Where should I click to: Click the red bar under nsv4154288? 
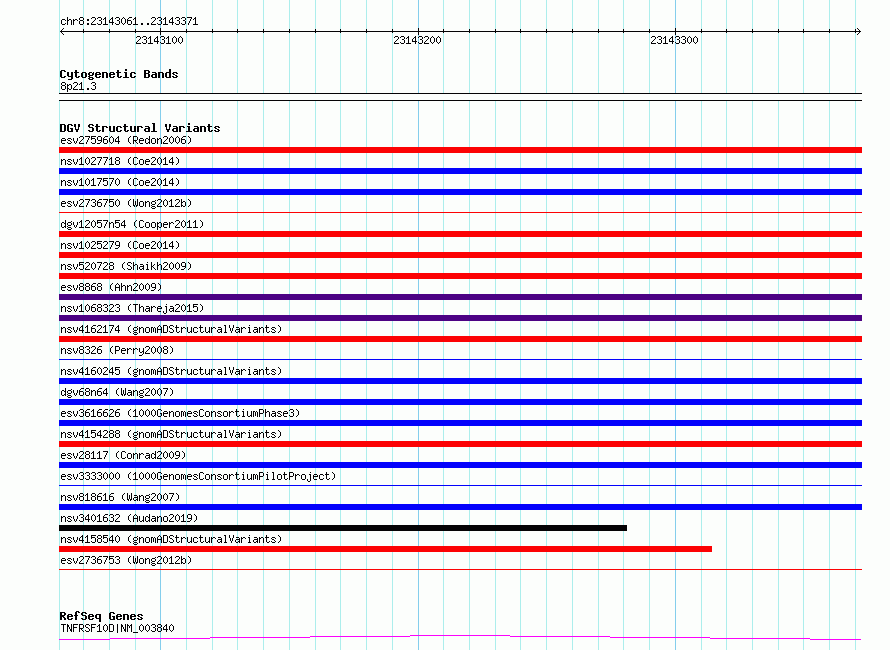pos(460,444)
